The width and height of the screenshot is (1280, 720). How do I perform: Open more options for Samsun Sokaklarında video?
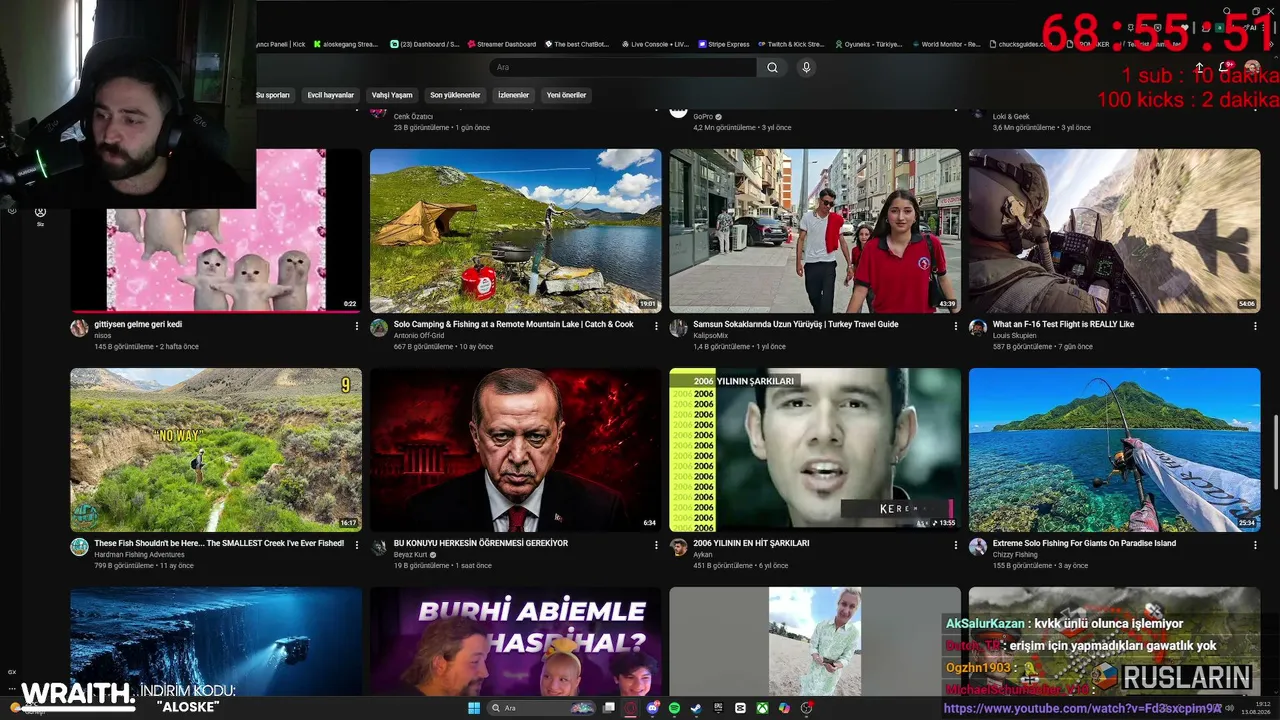[956, 326]
